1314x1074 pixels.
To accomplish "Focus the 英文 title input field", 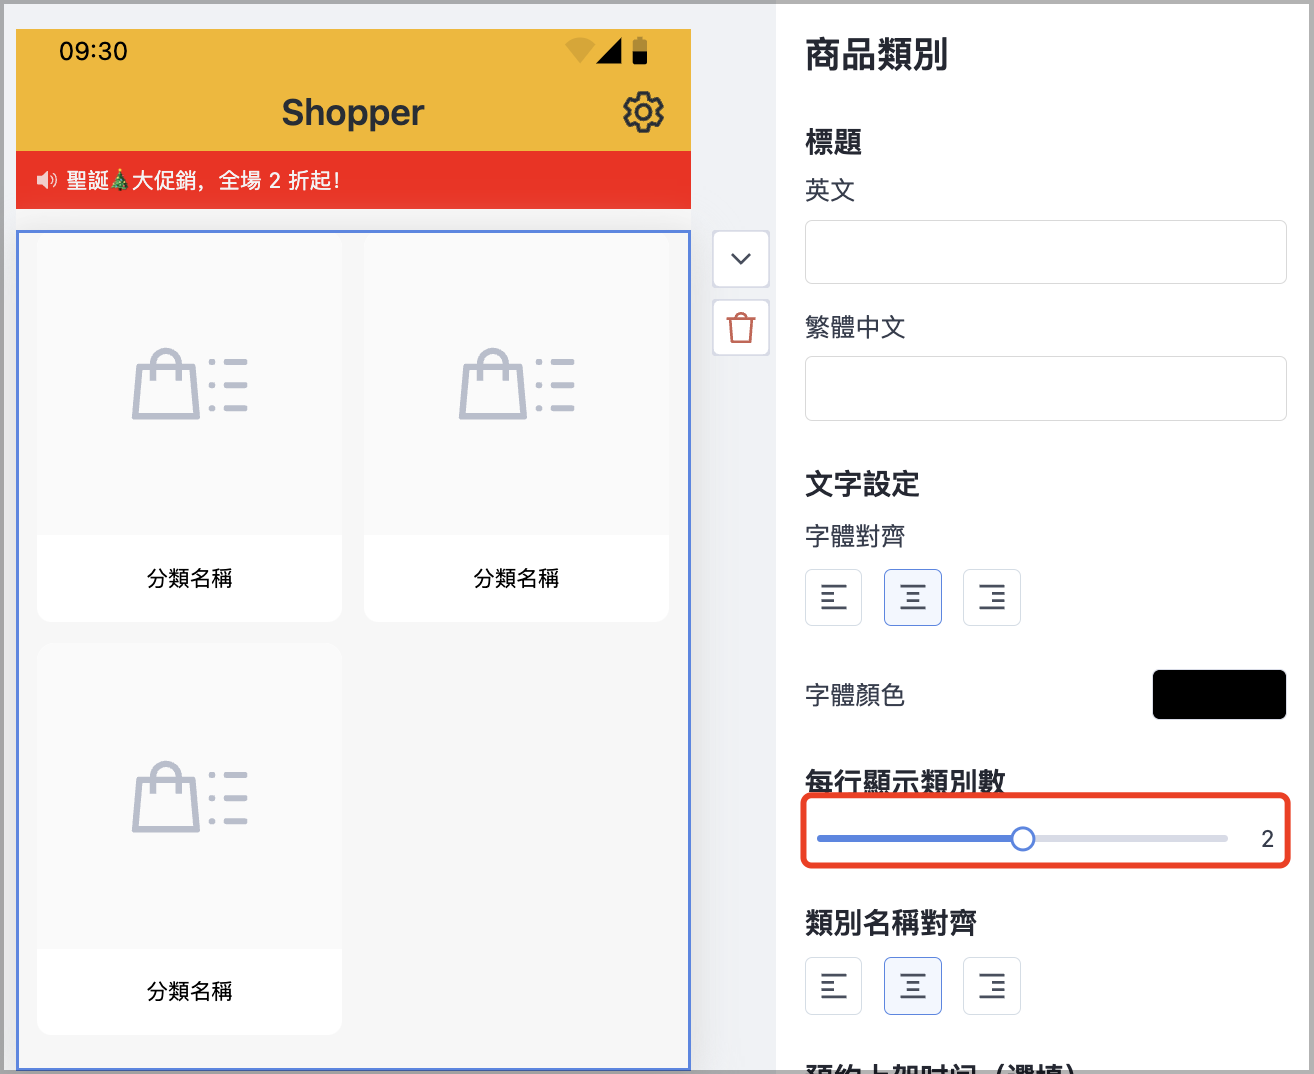I will point(1045,252).
